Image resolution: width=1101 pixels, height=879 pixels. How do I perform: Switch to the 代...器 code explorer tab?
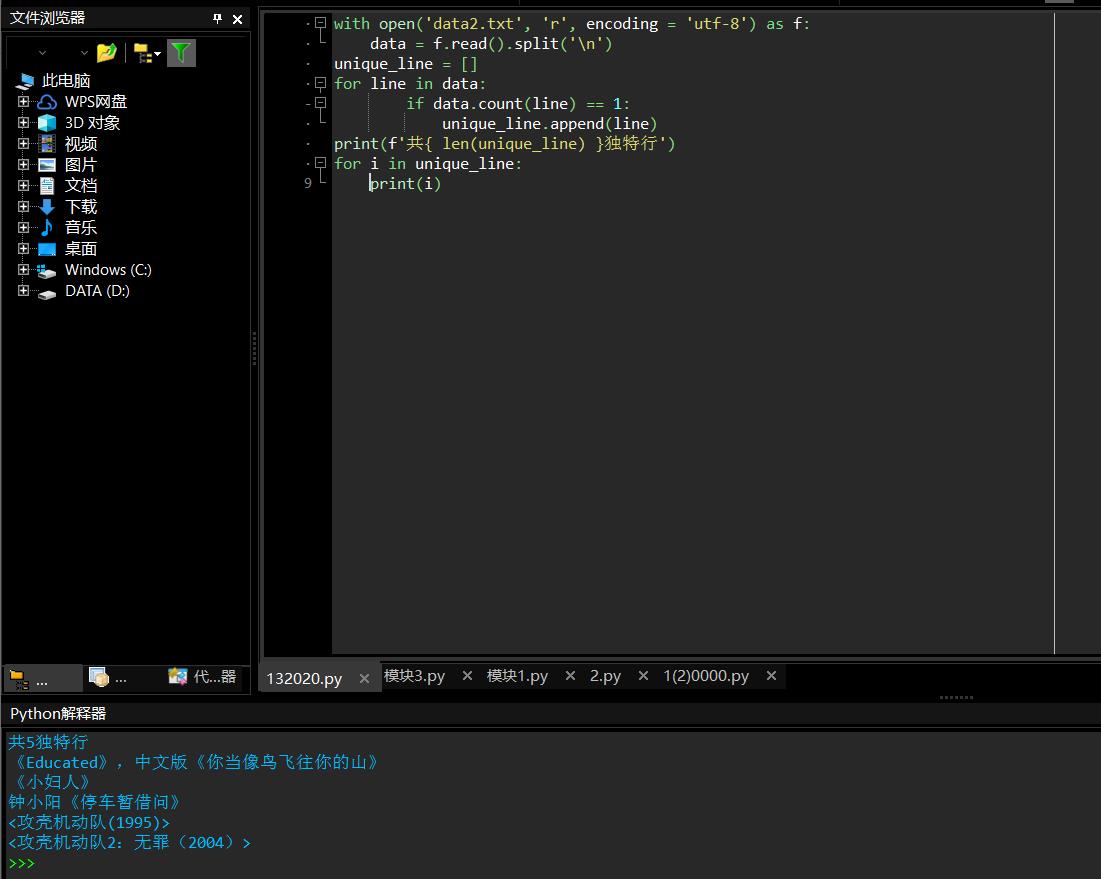(202, 677)
